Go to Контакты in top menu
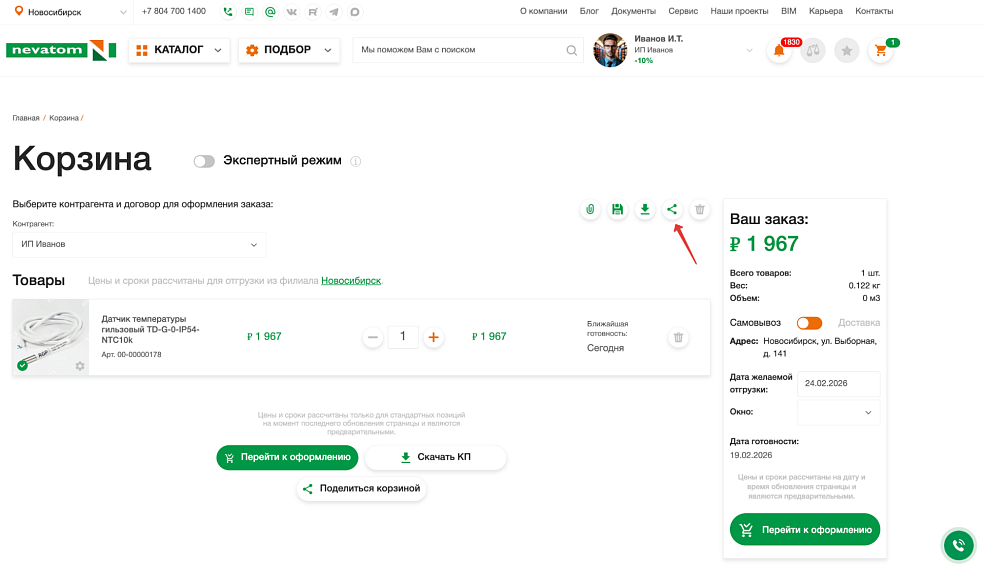 [x=874, y=11]
